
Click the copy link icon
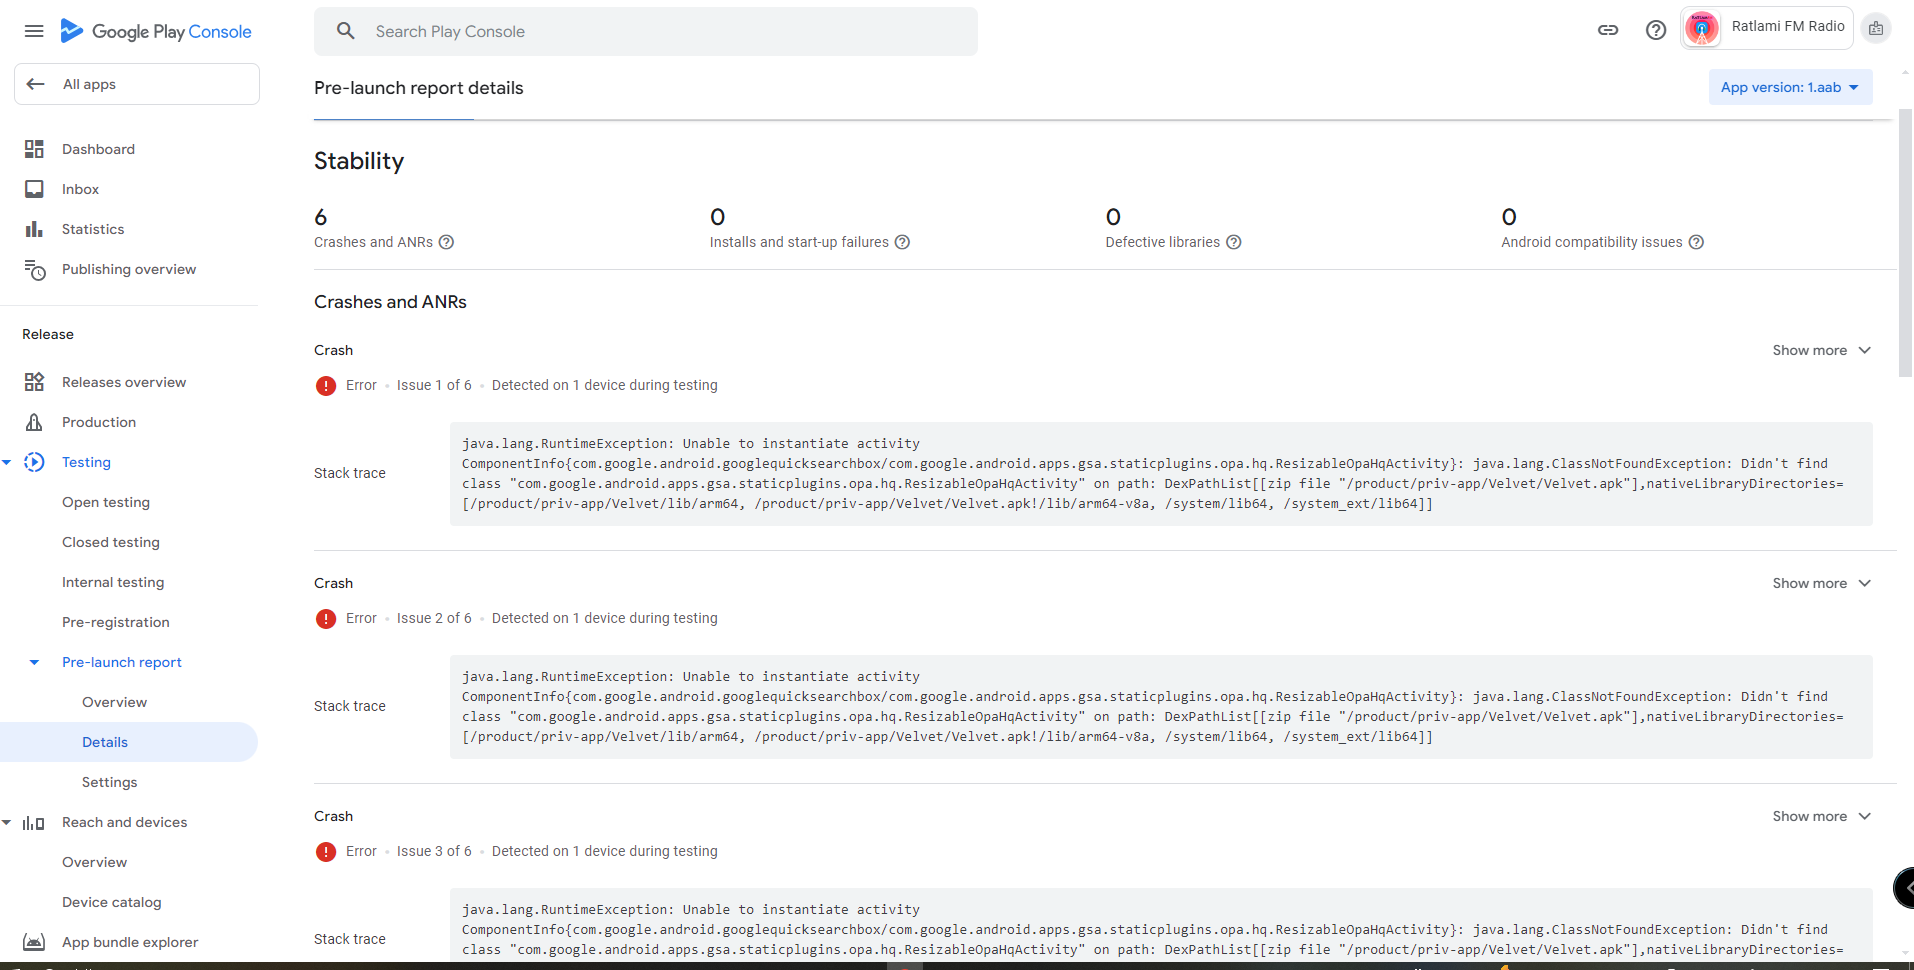[1608, 30]
